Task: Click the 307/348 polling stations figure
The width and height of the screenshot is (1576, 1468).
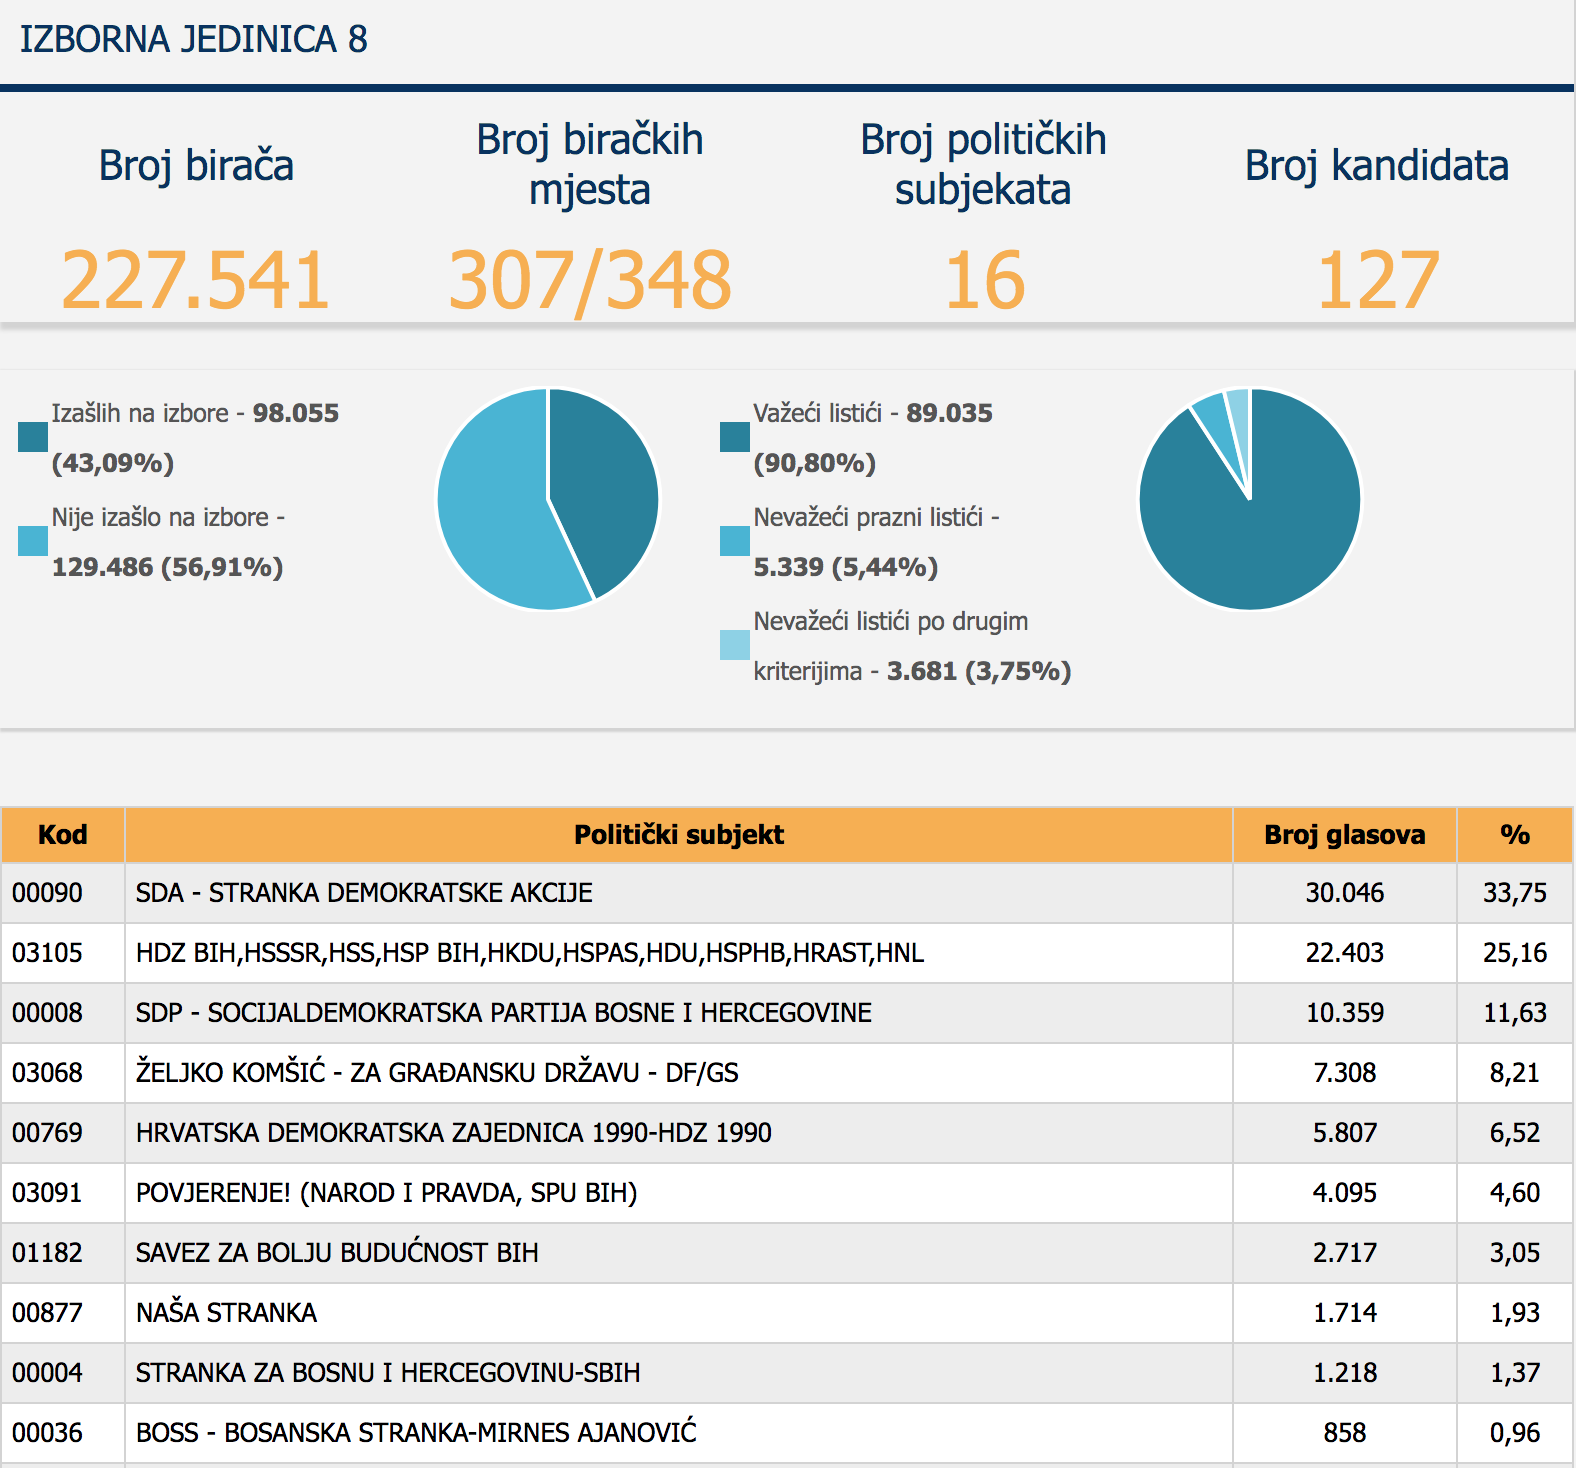Action: (589, 280)
